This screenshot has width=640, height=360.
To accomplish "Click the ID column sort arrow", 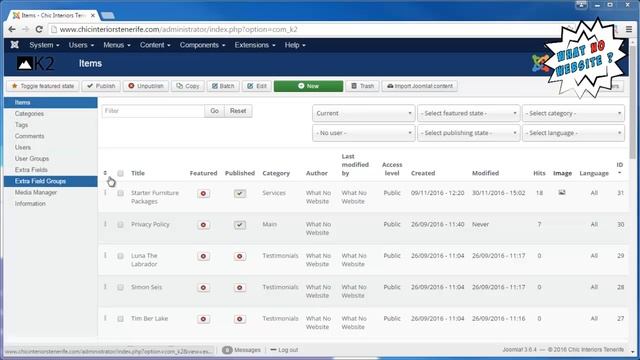I will [620, 173].
